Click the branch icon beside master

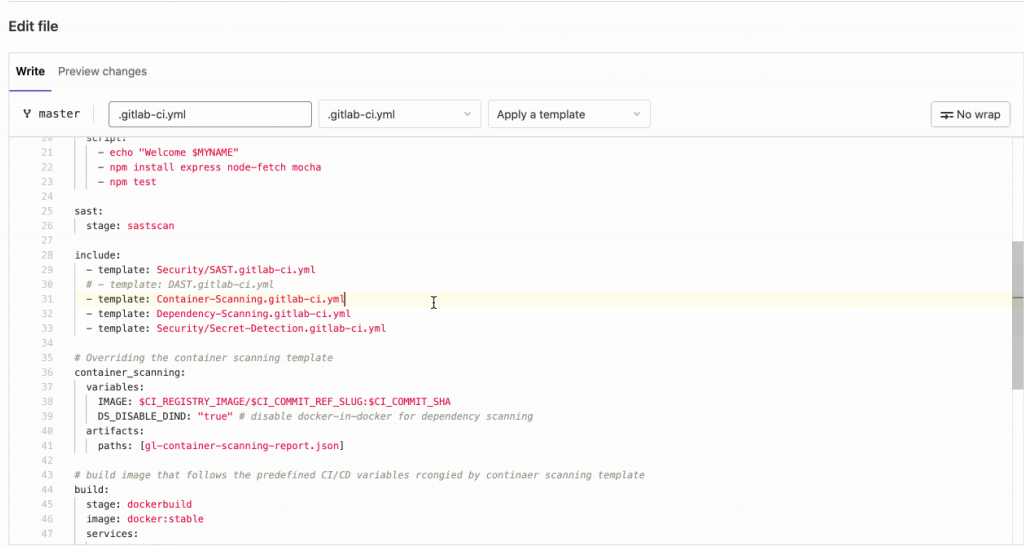[x=27, y=114]
